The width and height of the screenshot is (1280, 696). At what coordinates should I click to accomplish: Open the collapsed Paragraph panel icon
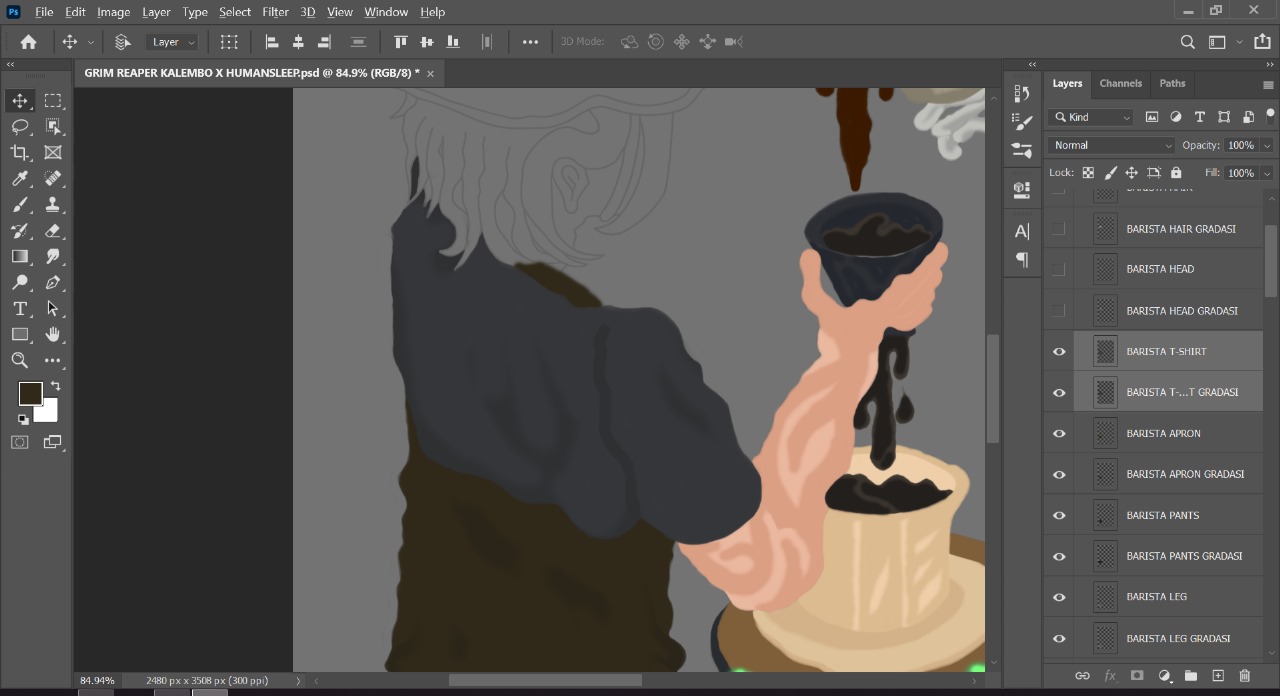pyautogui.click(x=1022, y=260)
